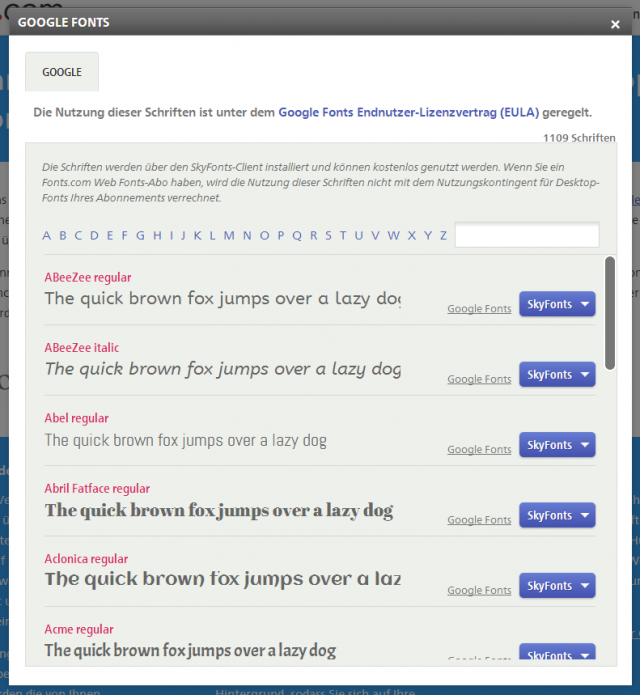Filter fonts by letter C
Image resolution: width=640 pixels, height=695 pixels.
[x=78, y=235]
